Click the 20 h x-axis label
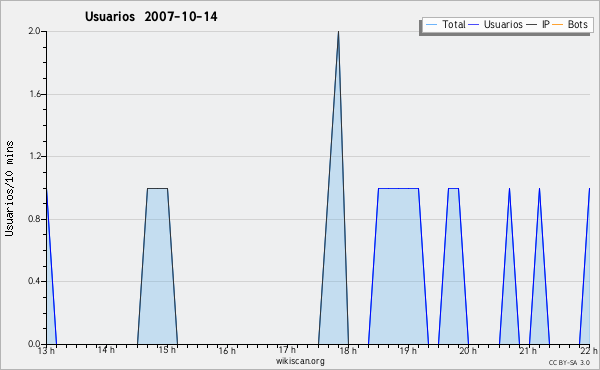This screenshot has width=600, height=370. pos(468,350)
